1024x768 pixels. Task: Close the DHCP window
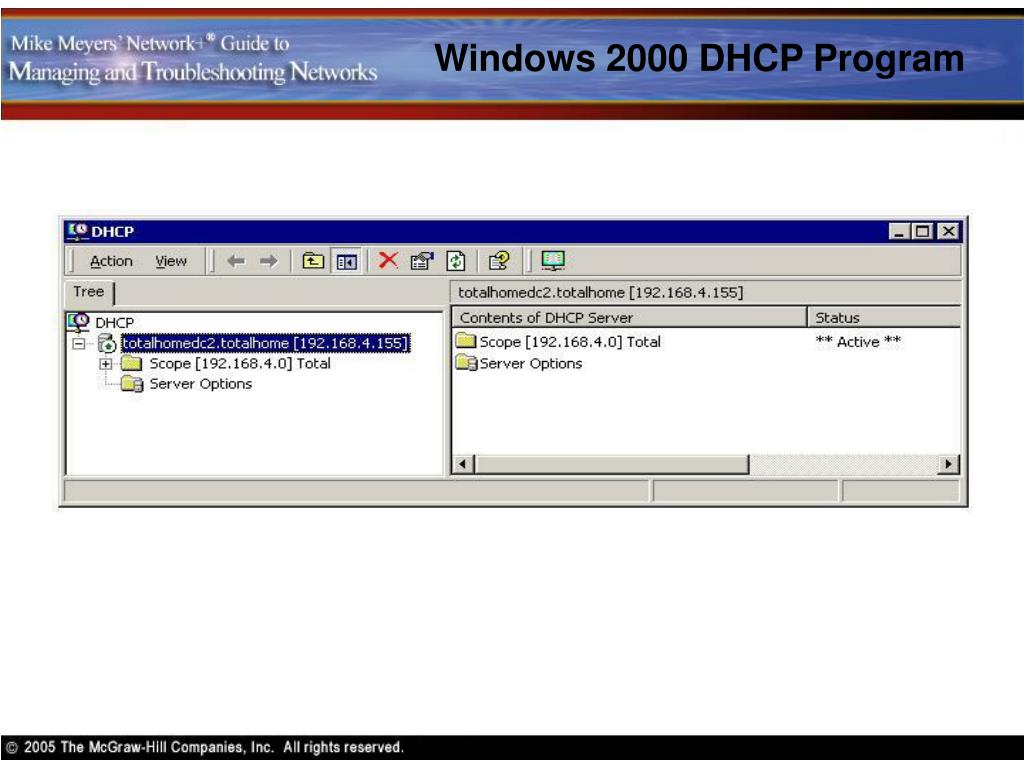point(948,231)
